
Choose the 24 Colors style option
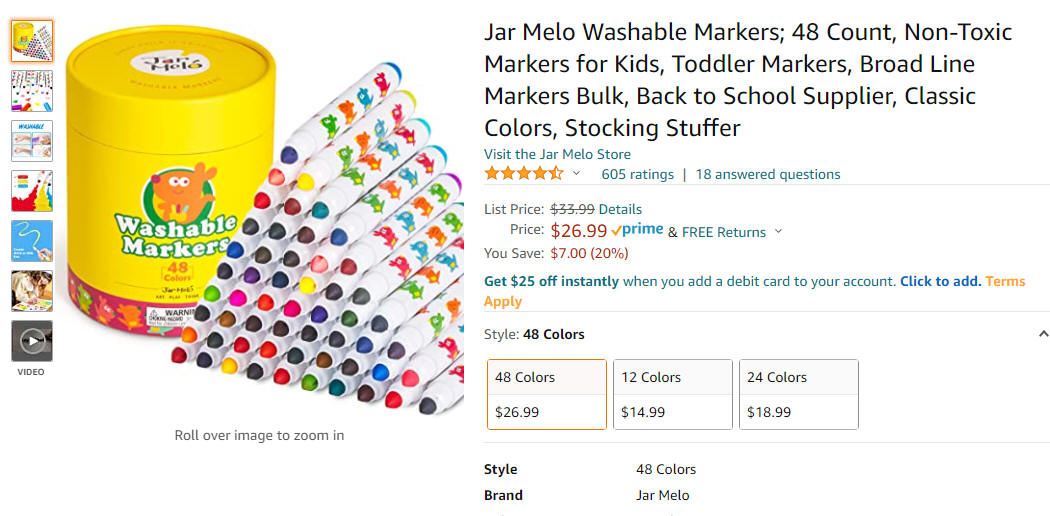tap(799, 395)
